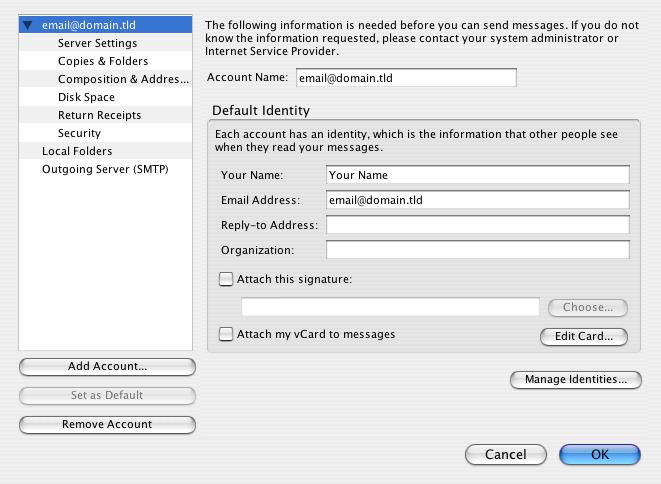
Task: Open Outgoing Server (SMTP) settings
Action: pyautogui.click(x=105, y=169)
